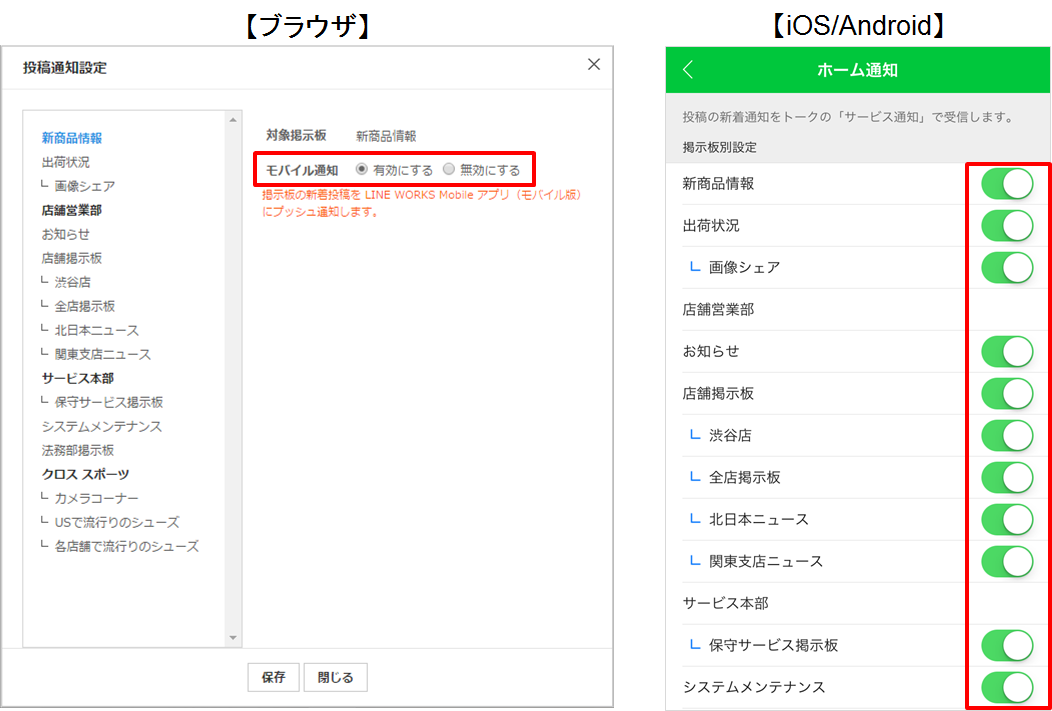Turn off the 画像シェア notification switch
The height and width of the screenshot is (711, 1052).
tap(1006, 268)
